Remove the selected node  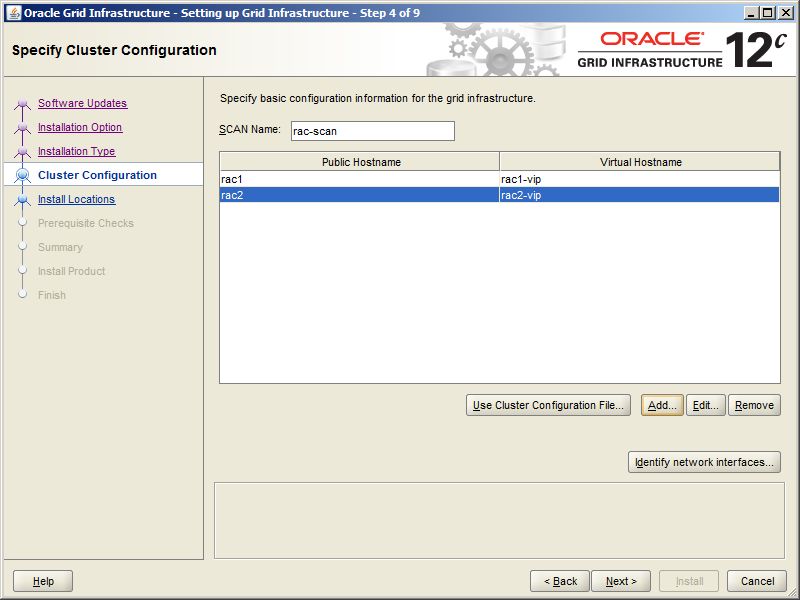pyautogui.click(x=754, y=405)
